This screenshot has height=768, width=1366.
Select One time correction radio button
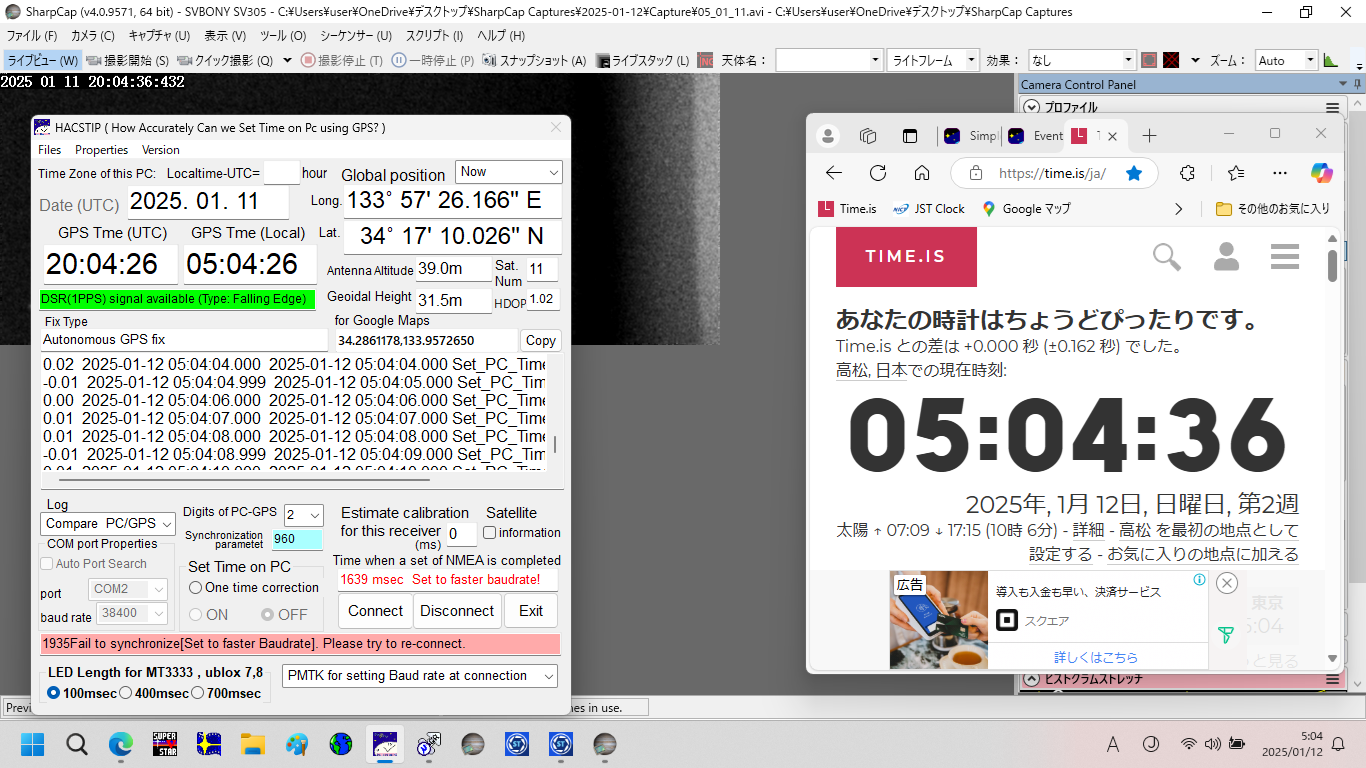196,588
